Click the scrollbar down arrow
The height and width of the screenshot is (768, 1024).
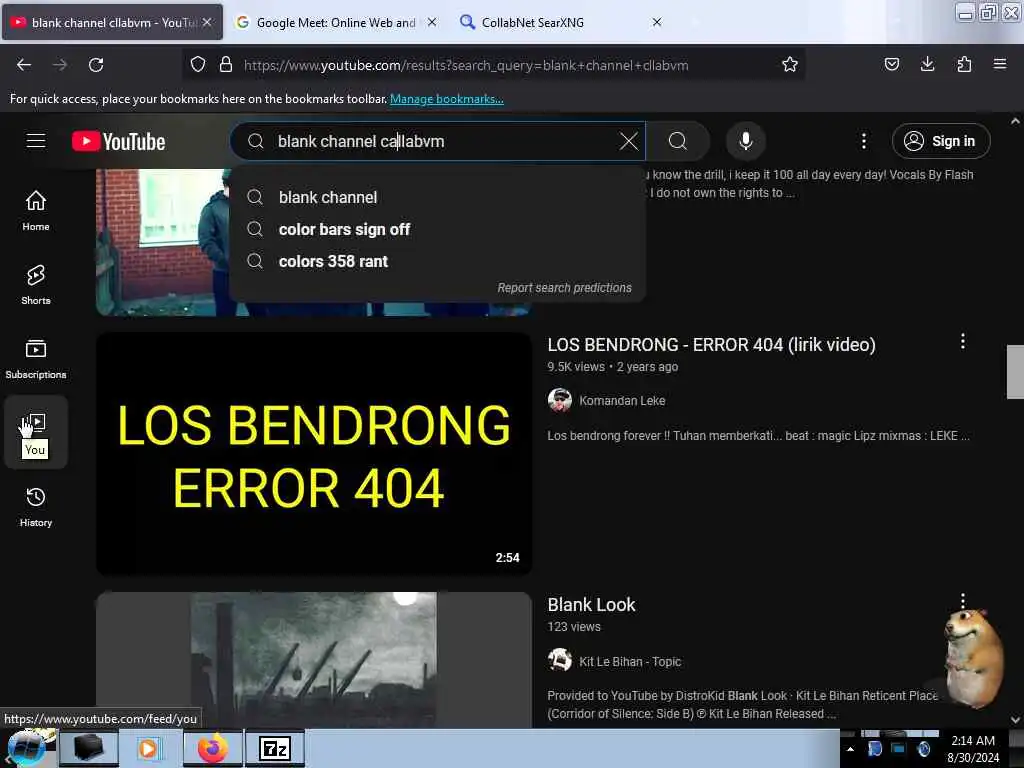tap(1015, 720)
